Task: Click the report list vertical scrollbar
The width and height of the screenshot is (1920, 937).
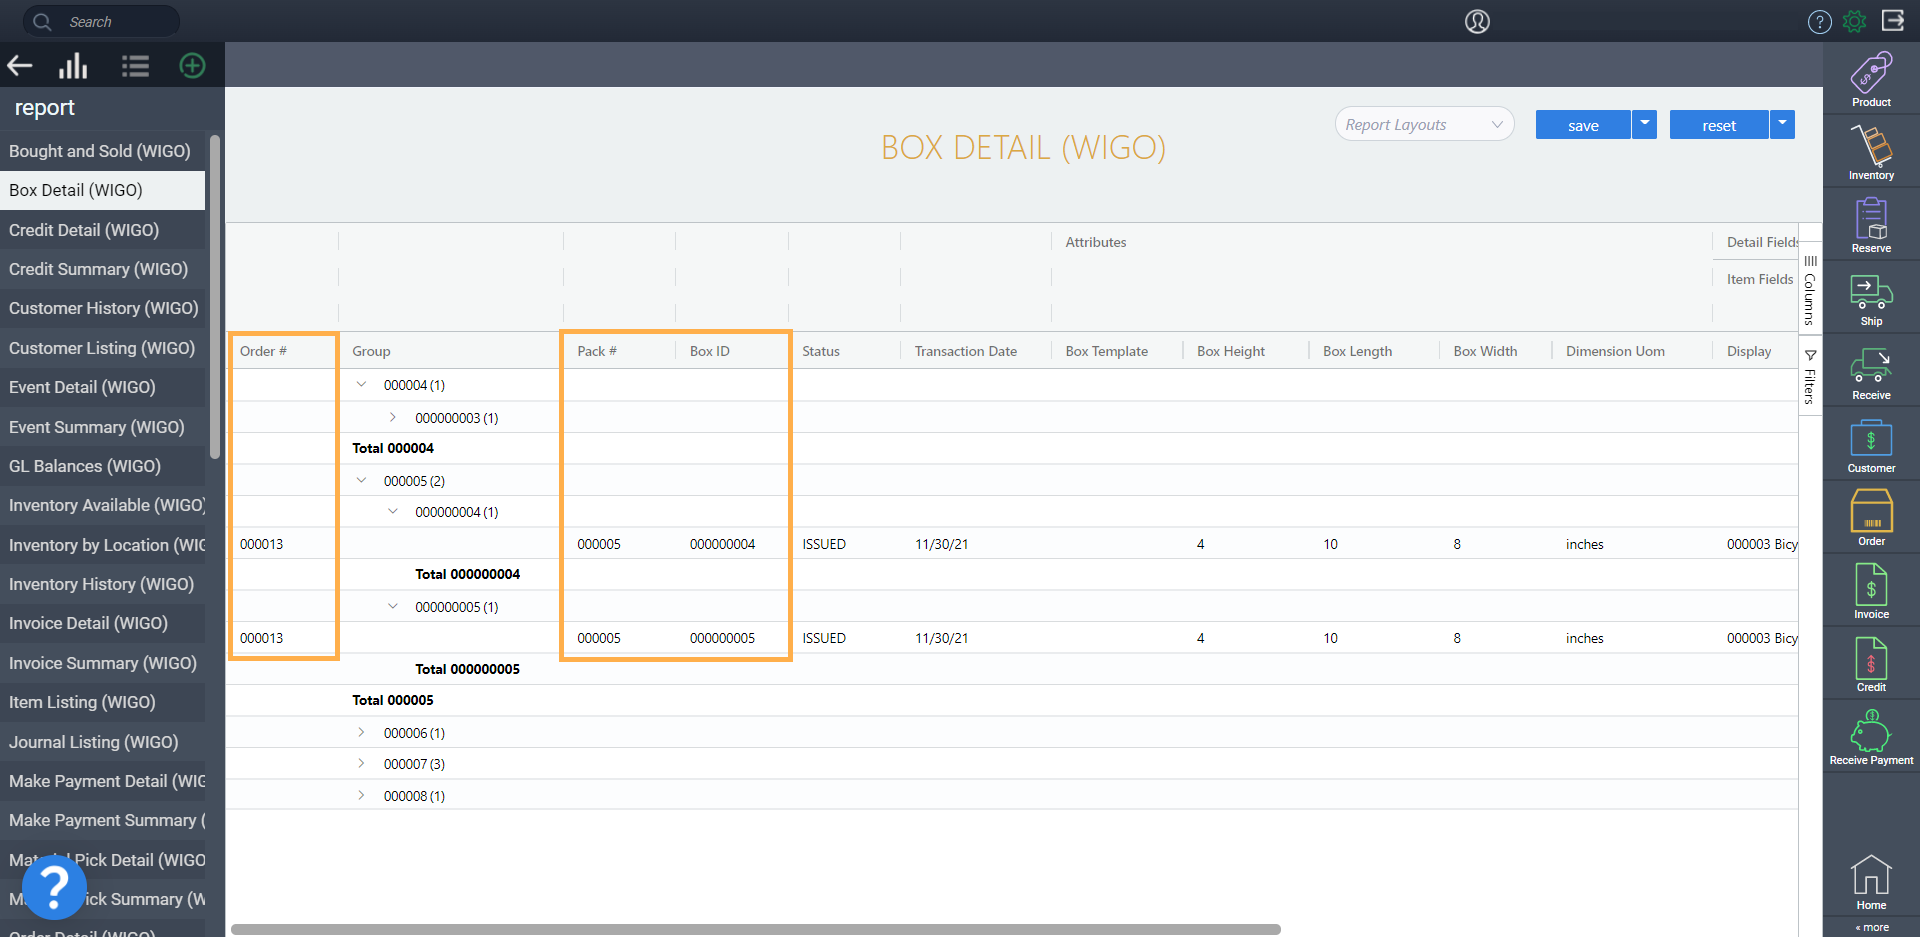Action: tap(215, 297)
